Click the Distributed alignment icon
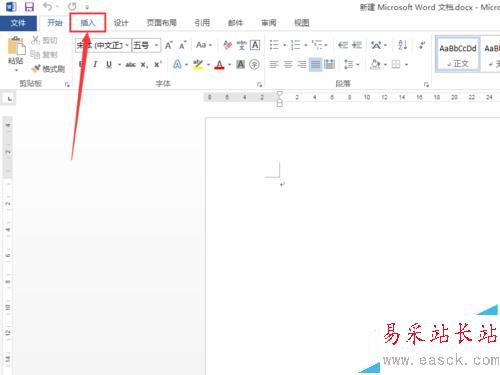The width and height of the screenshot is (500, 375). tap(329, 64)
